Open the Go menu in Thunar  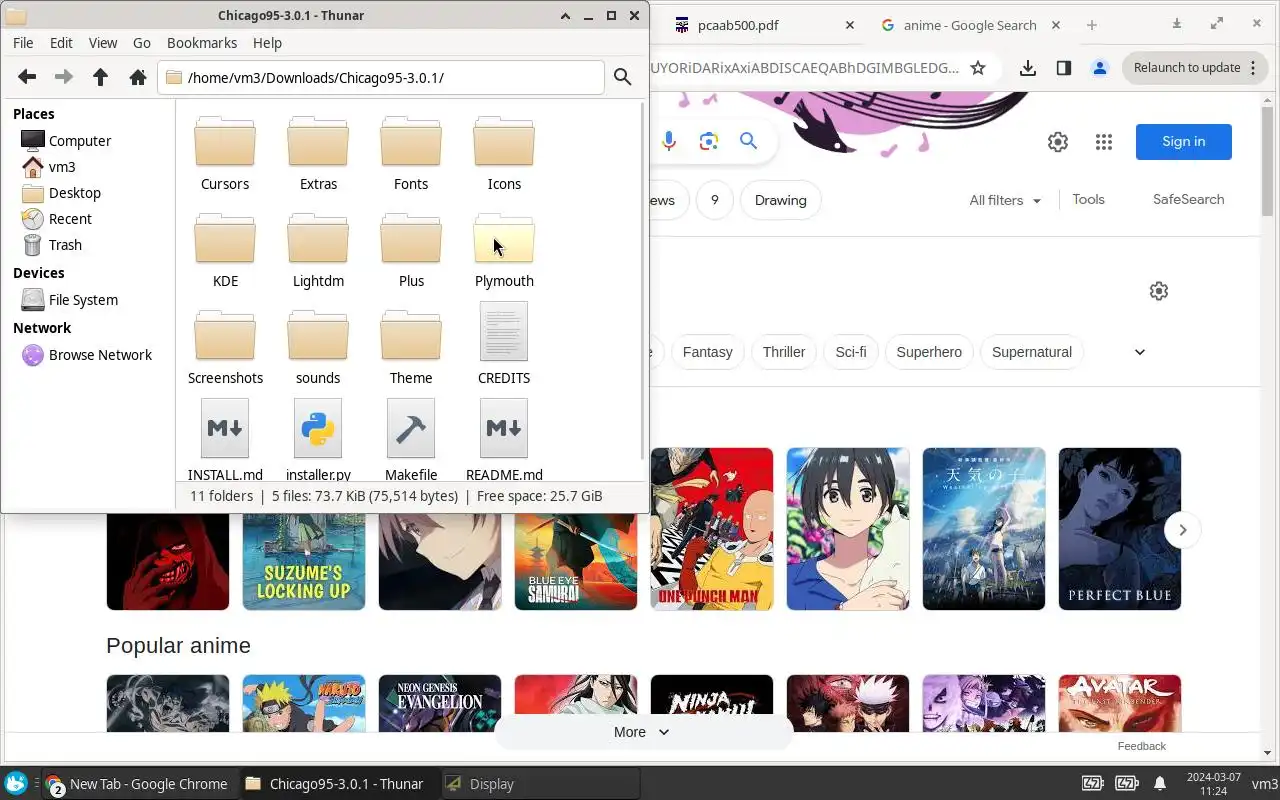142,43
